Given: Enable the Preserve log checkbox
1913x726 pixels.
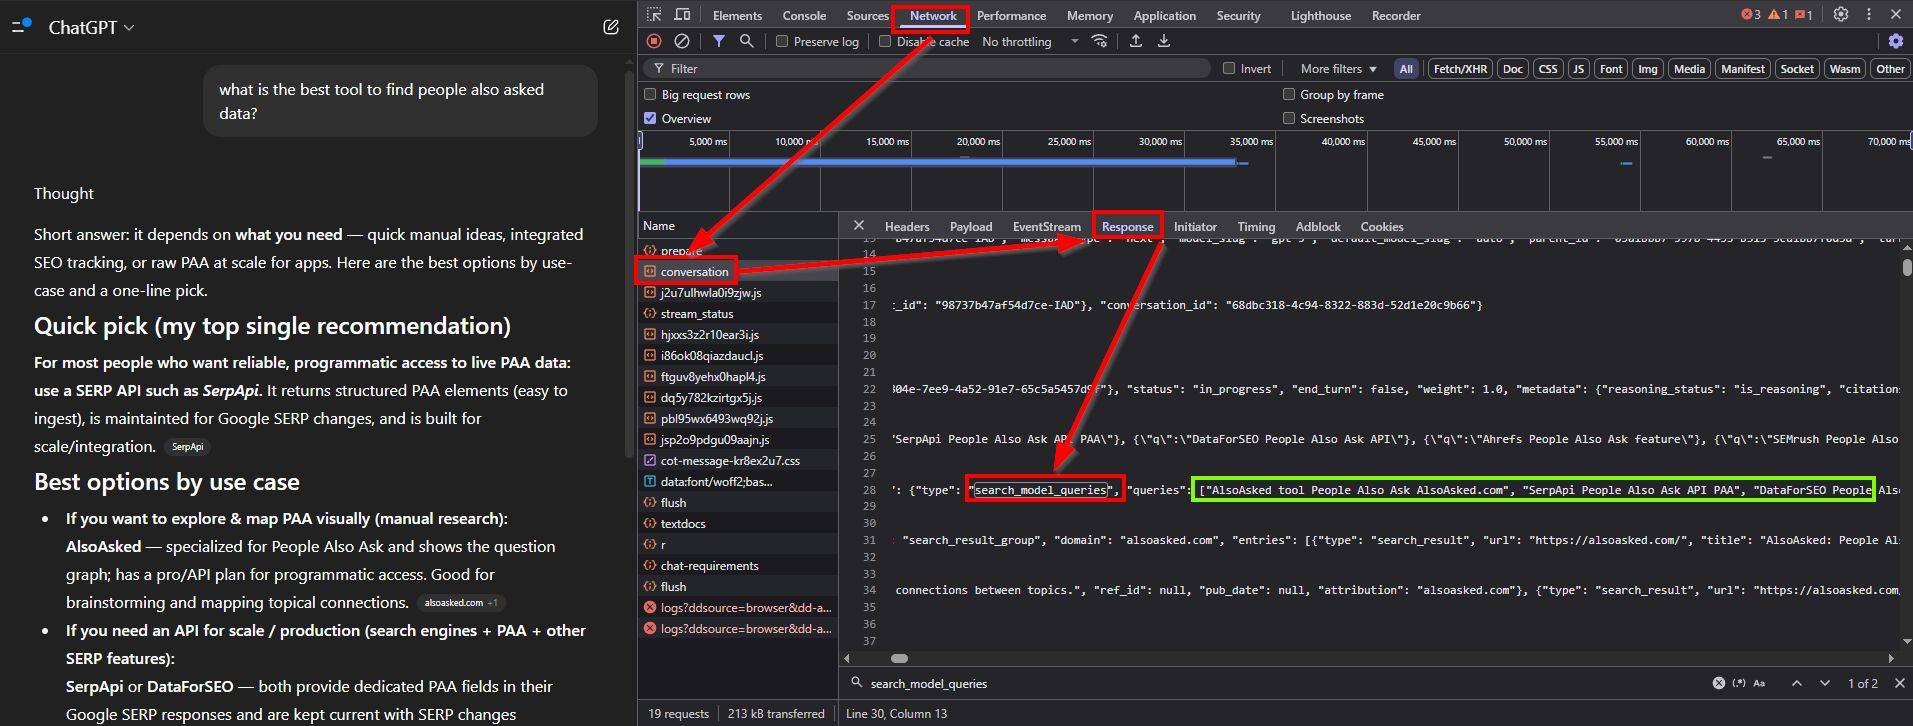Looking at the screenshot, I should [x=782, y=42].
